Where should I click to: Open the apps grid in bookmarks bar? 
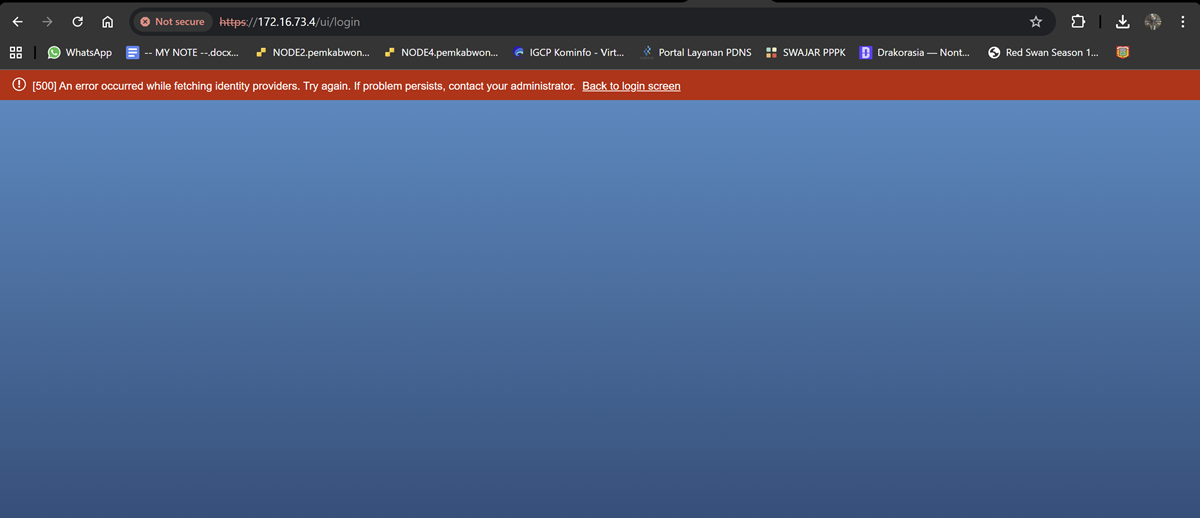[x=16, y=52]
